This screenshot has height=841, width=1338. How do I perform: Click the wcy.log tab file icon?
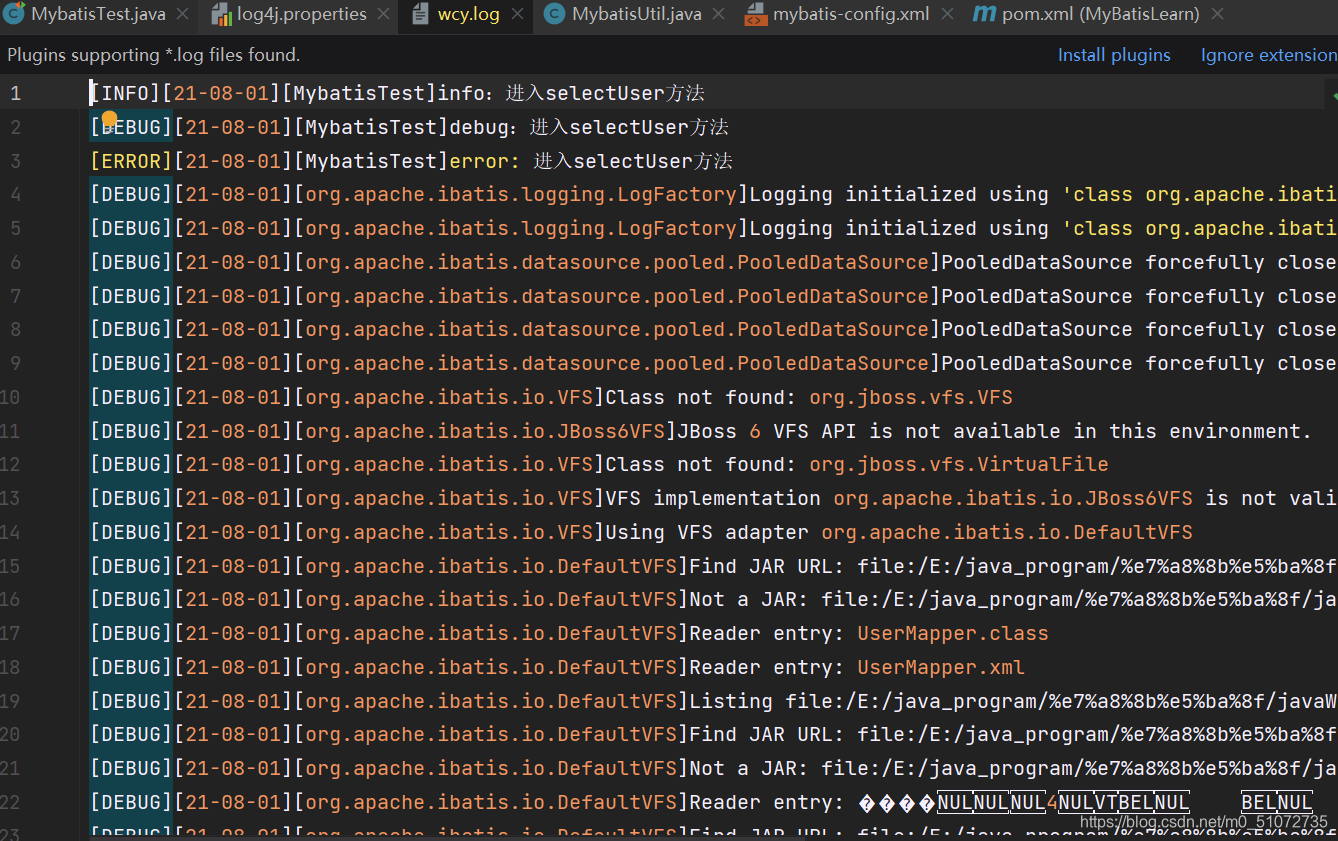tap(421, 15)
